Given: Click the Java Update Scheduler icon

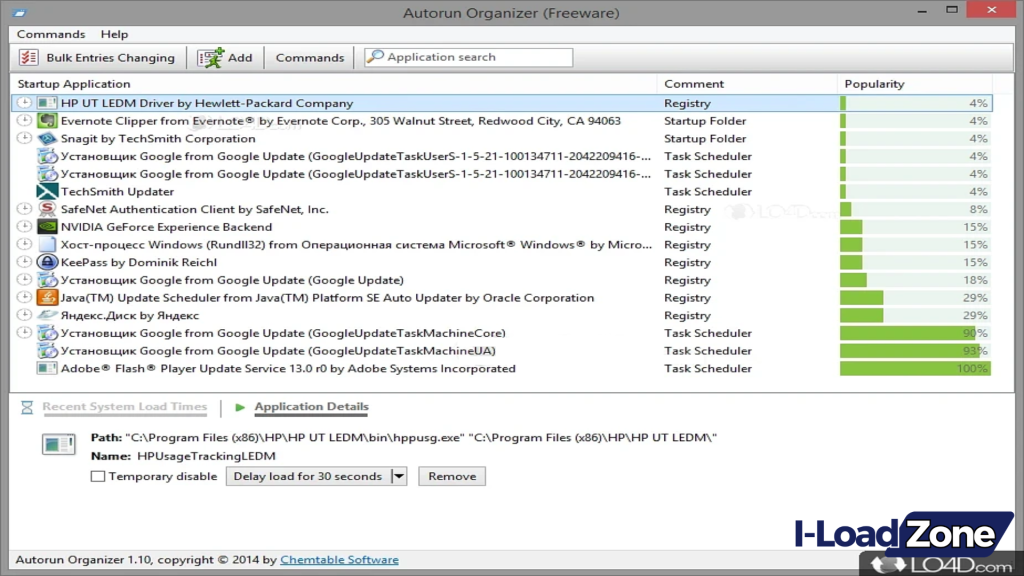Looking at the screenshot, I should click(47, 297).
